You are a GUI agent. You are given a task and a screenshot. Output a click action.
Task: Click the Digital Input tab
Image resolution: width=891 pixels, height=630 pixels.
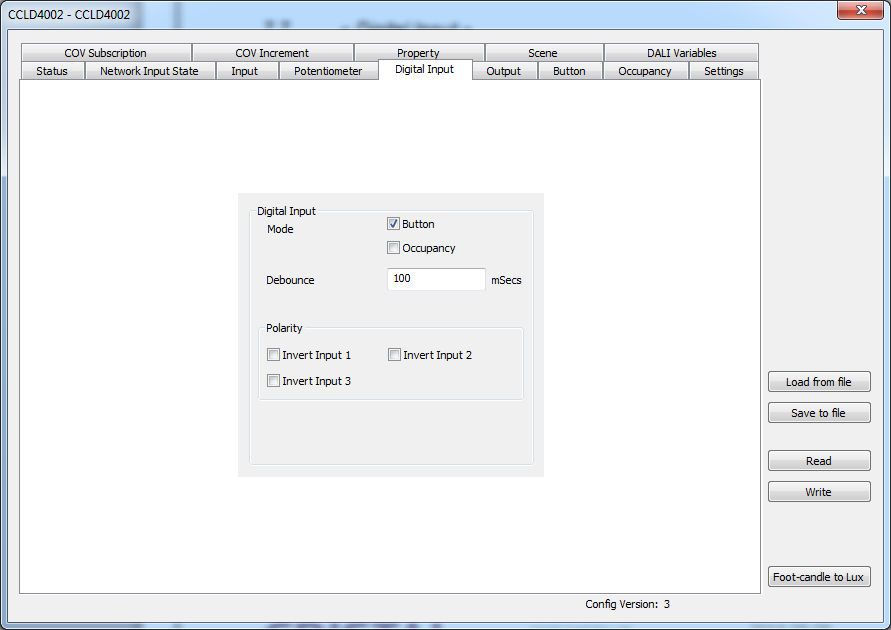pyautogui.click(x=424, y=69)
